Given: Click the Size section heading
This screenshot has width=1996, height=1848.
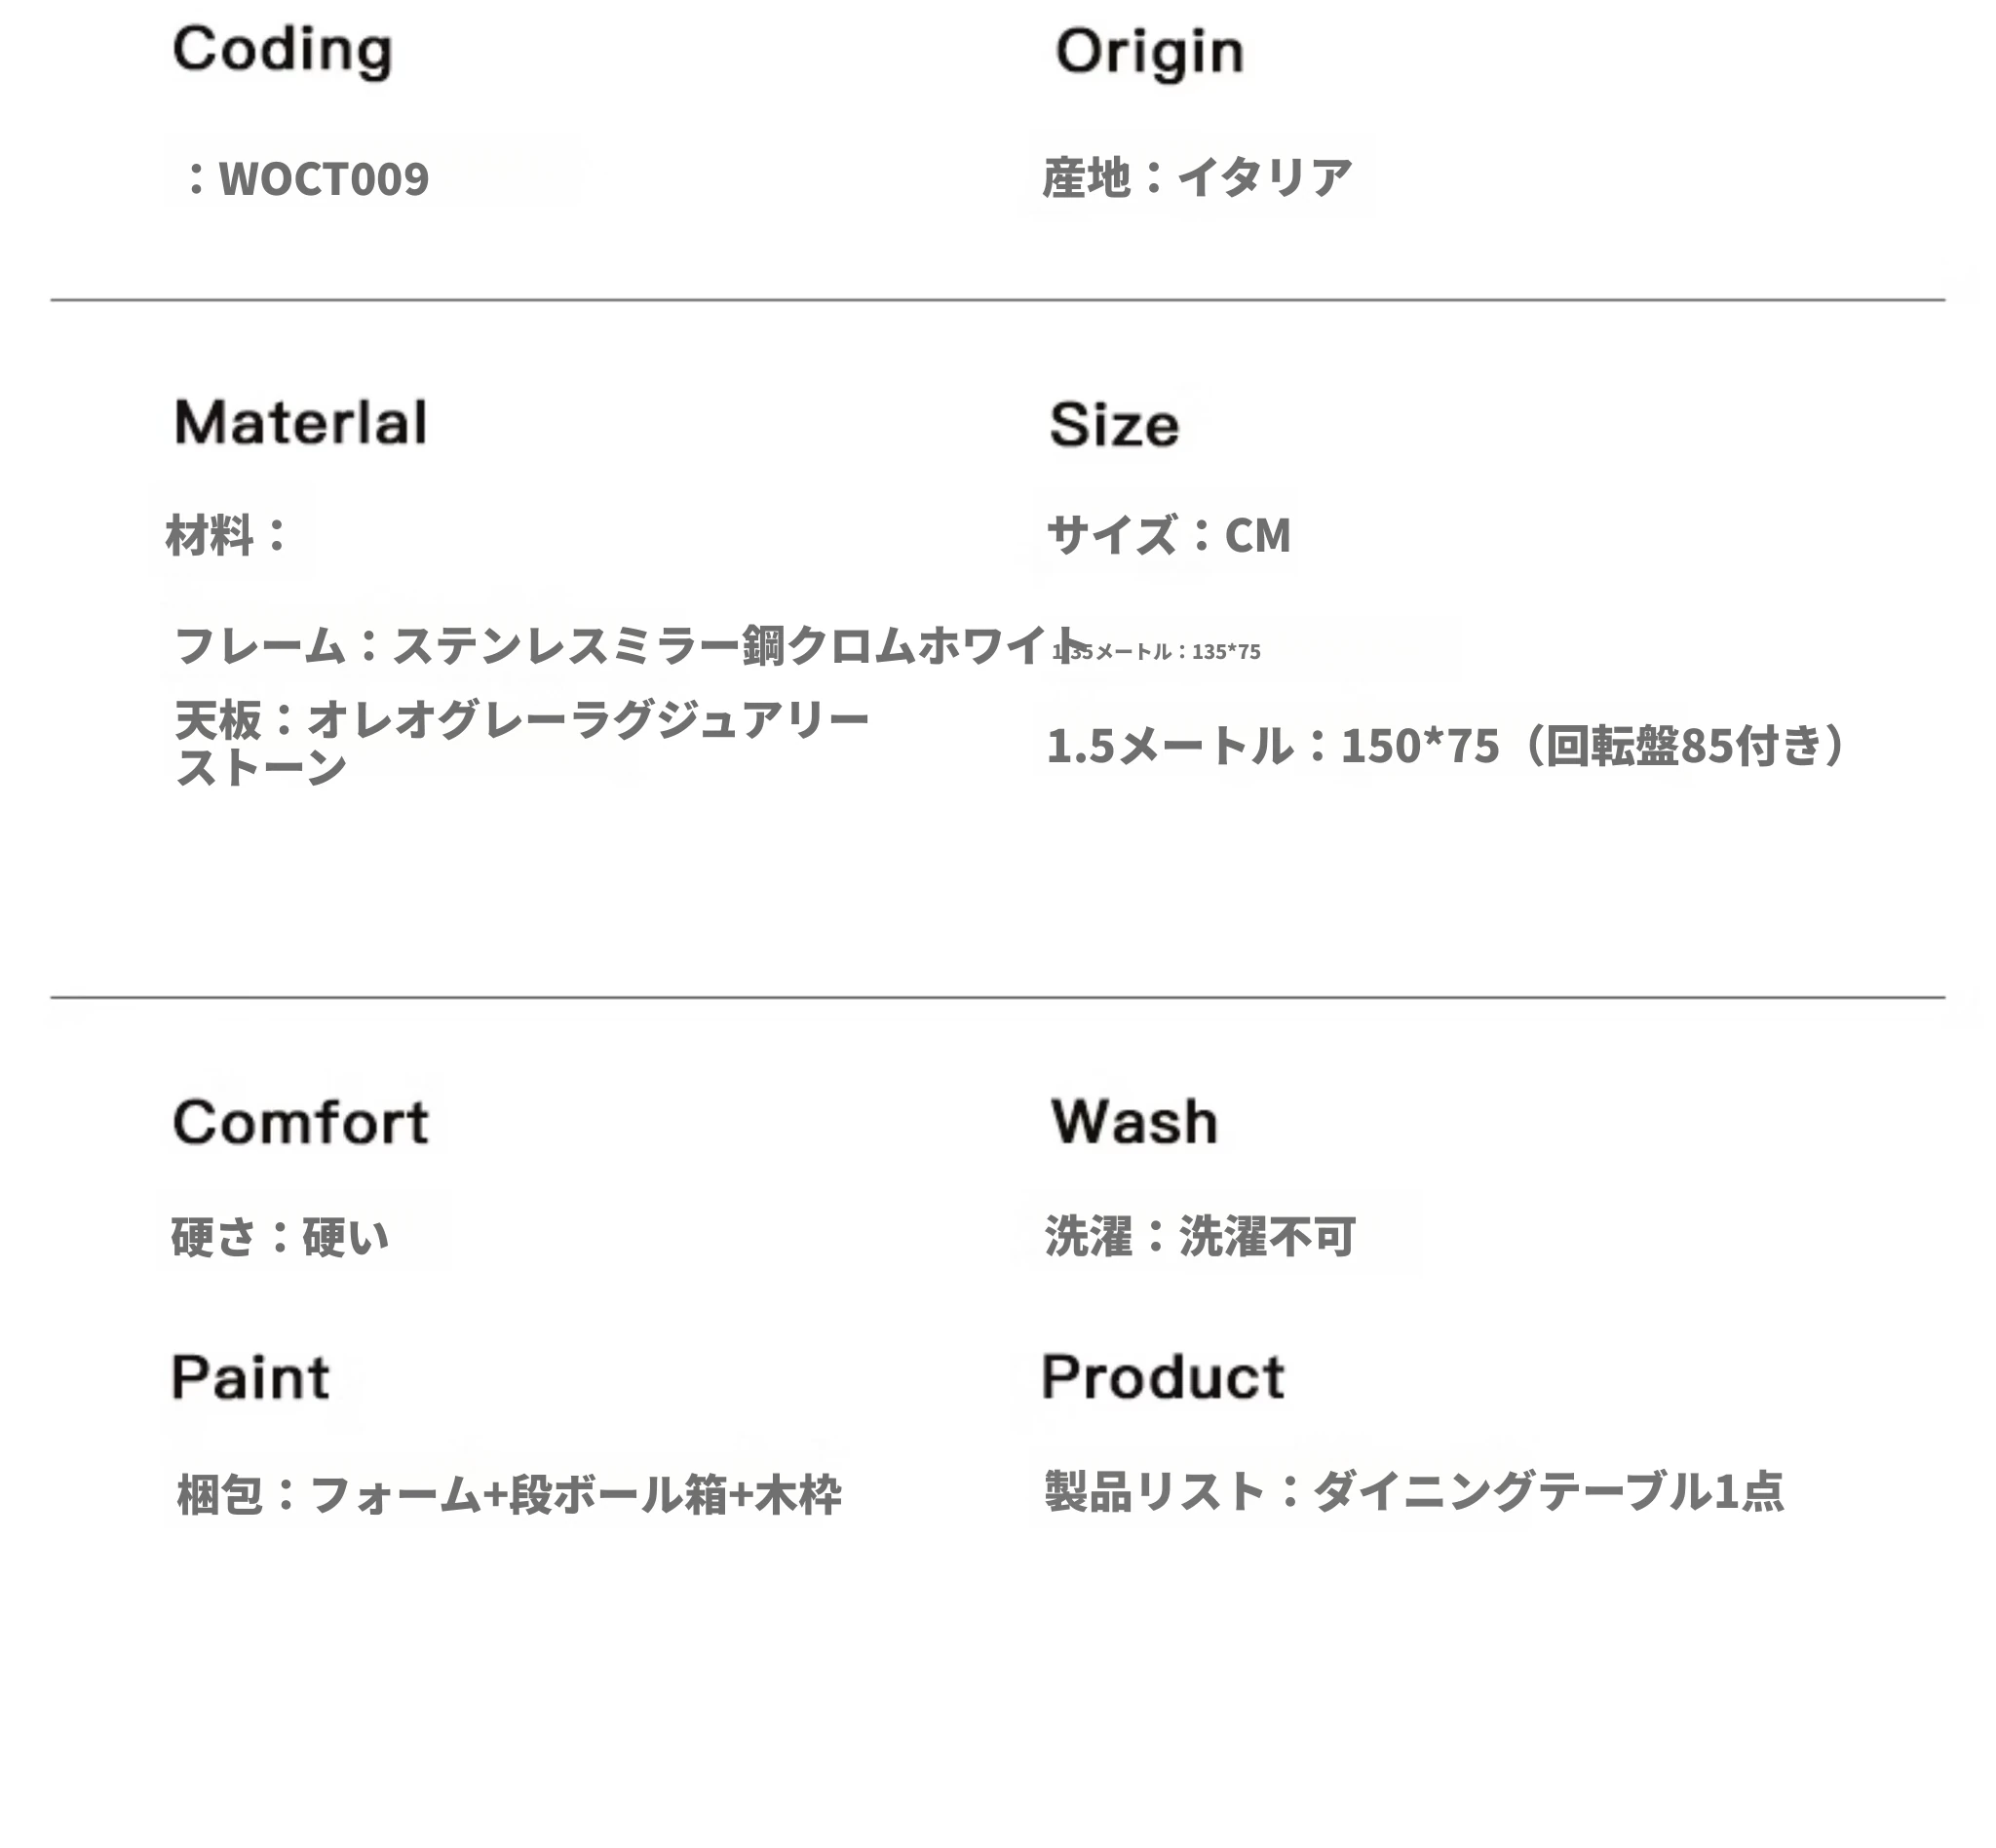Looking at the screenshot, I should point(1114,425).
